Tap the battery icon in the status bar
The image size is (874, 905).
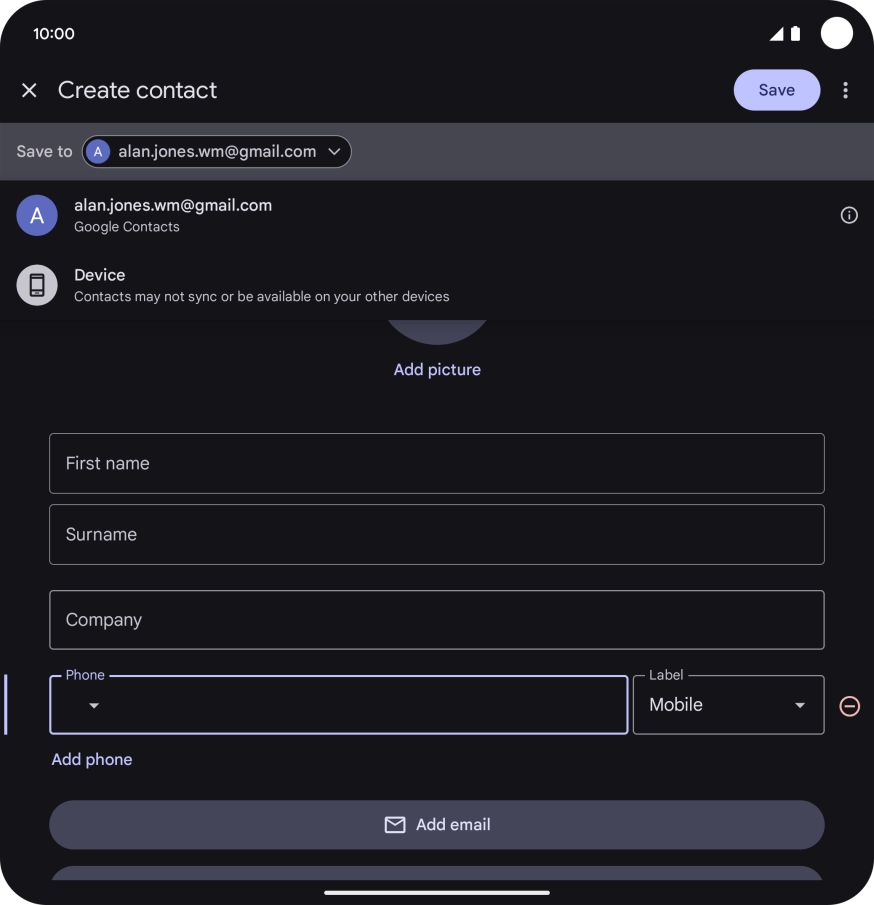[x=795, y=33]
